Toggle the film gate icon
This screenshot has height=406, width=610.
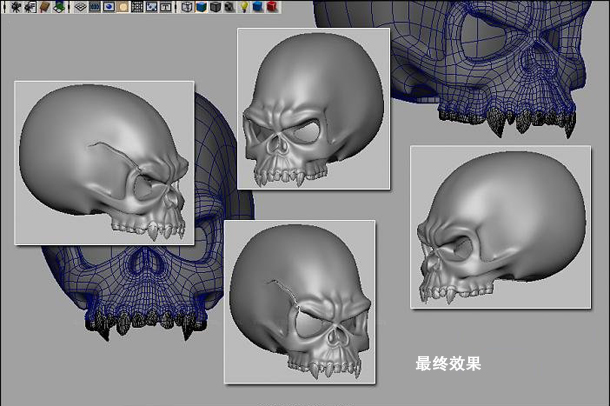point(95,7)
